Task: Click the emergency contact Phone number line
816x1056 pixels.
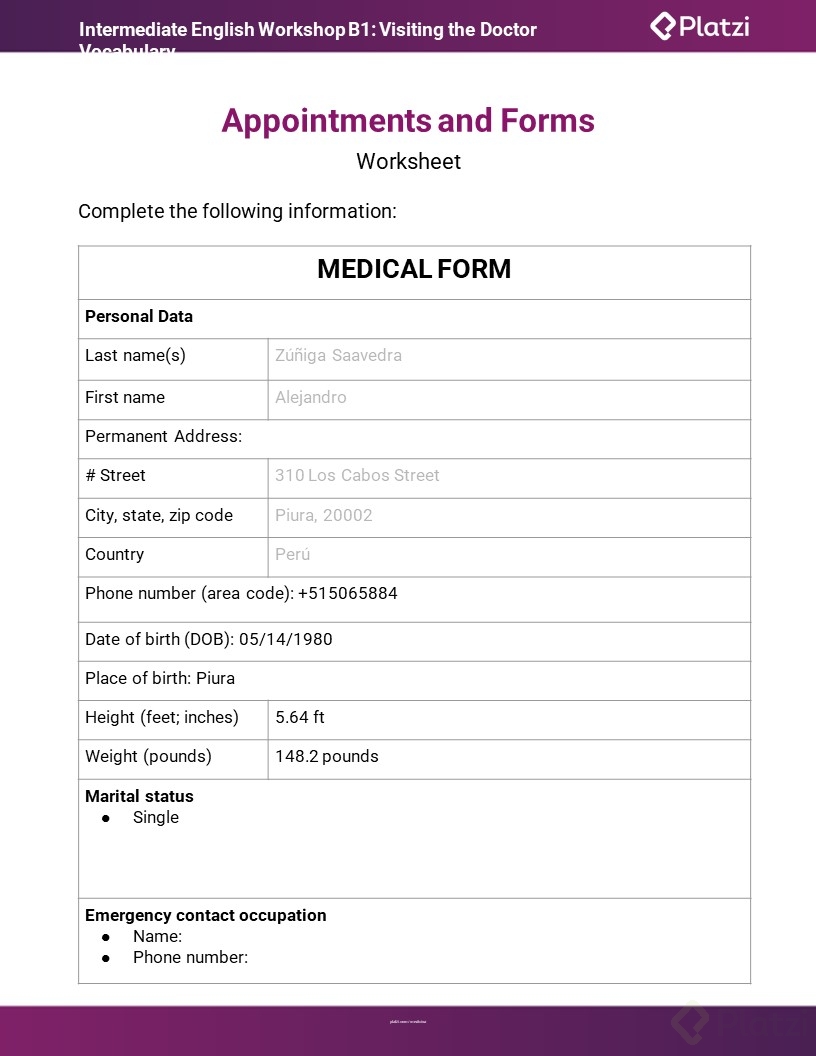Action: click(x=190, y=958)
